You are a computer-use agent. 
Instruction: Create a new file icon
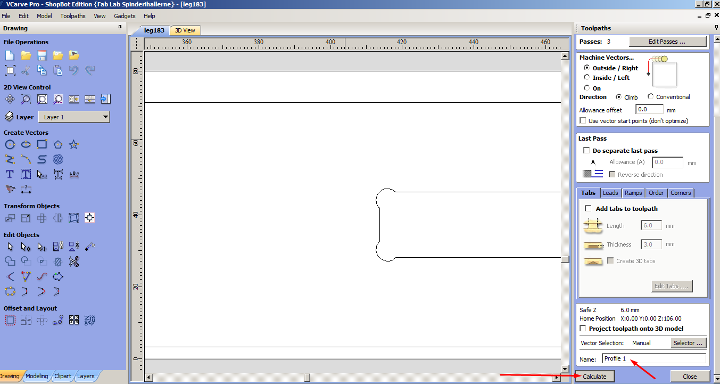click(10, 56)
